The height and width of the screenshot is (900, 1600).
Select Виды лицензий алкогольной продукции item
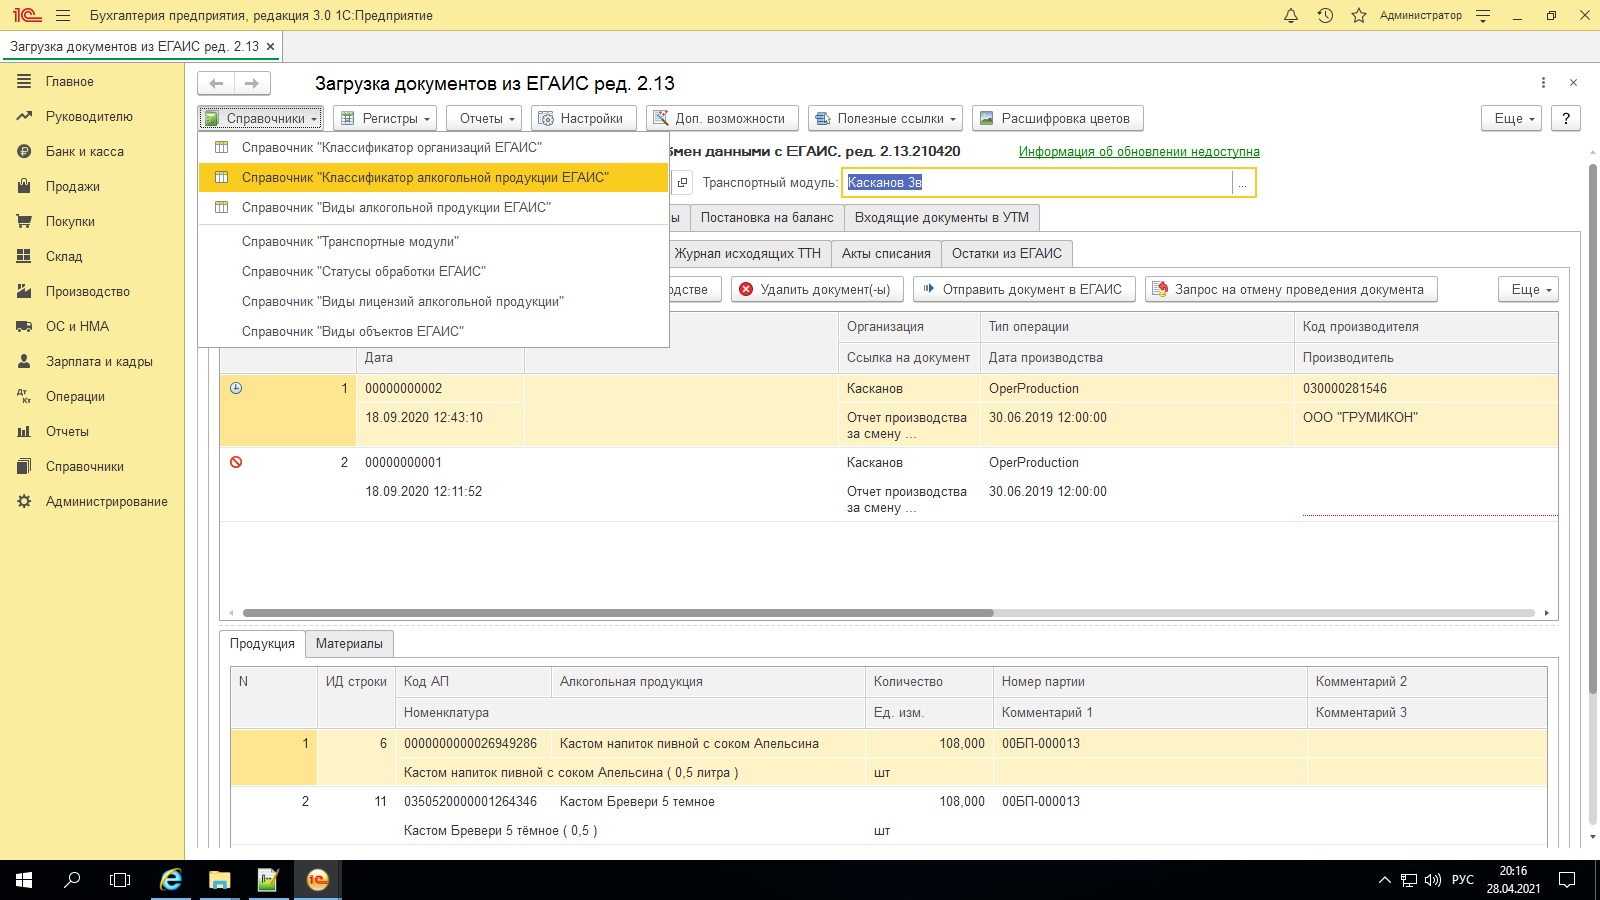[433, 301]
